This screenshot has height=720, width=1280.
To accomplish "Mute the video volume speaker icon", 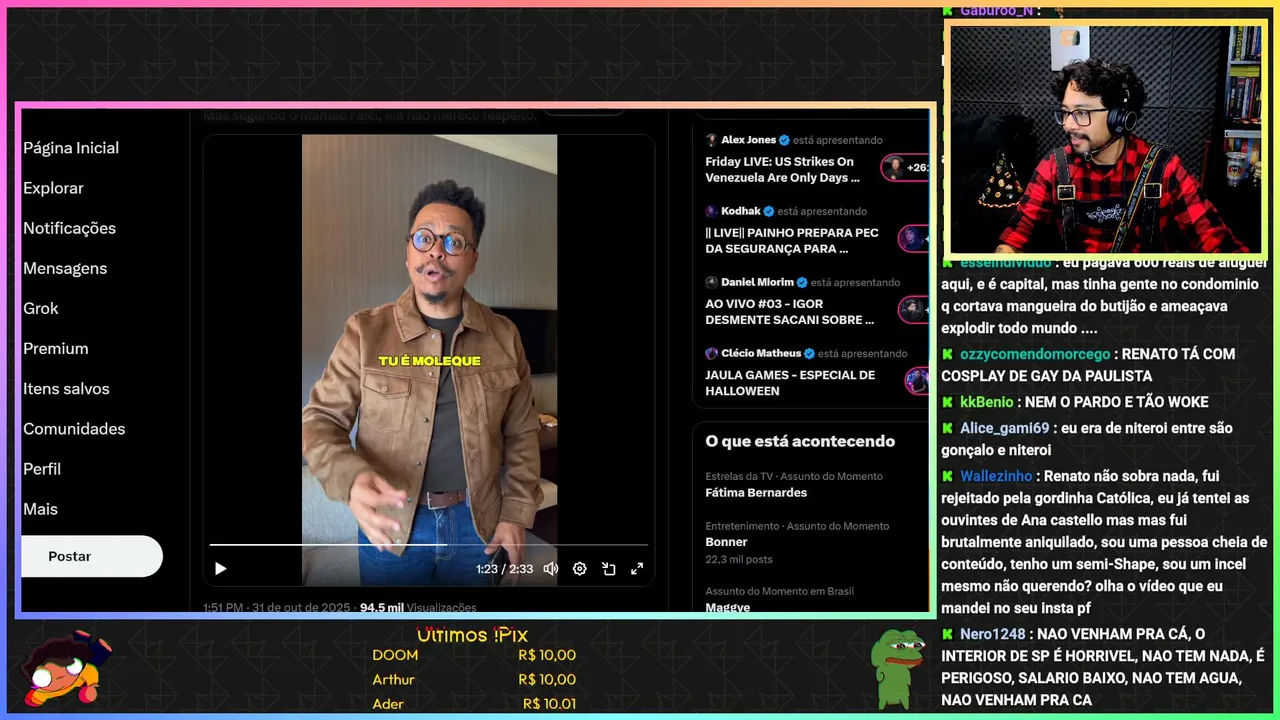I will [x=550, y=569].
